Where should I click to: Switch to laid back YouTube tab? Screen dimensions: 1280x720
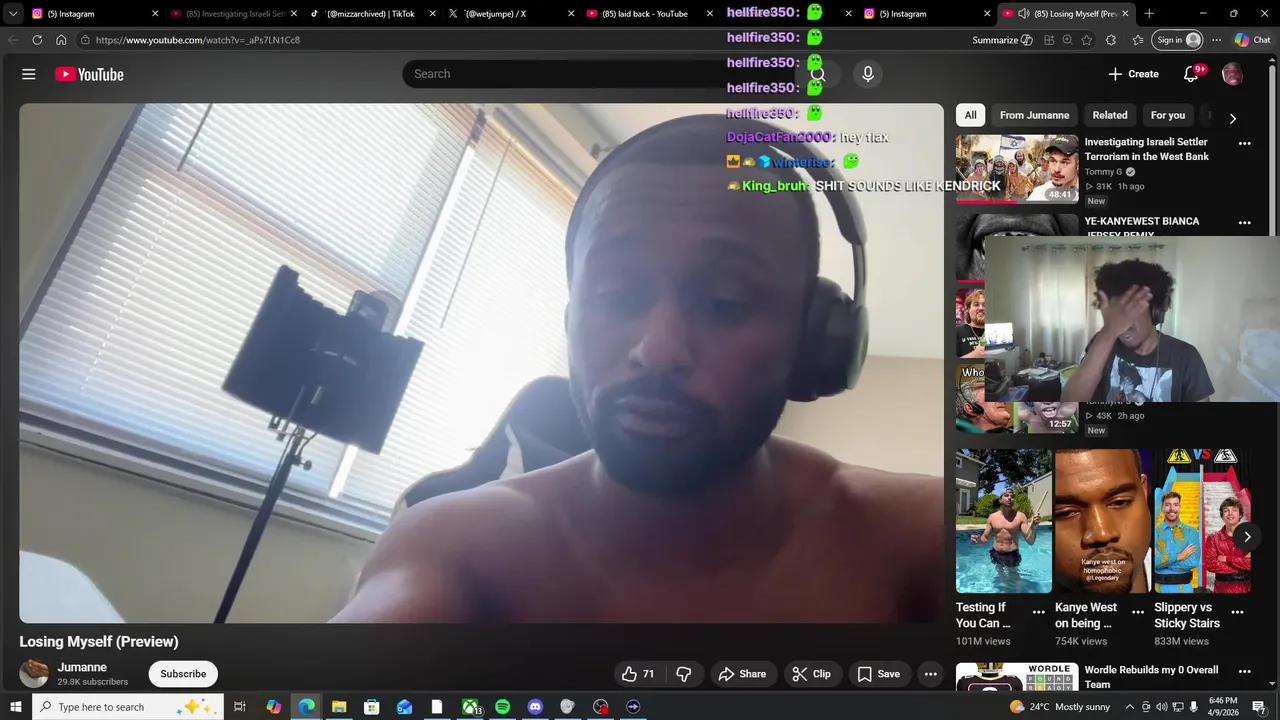coord(650,14)
